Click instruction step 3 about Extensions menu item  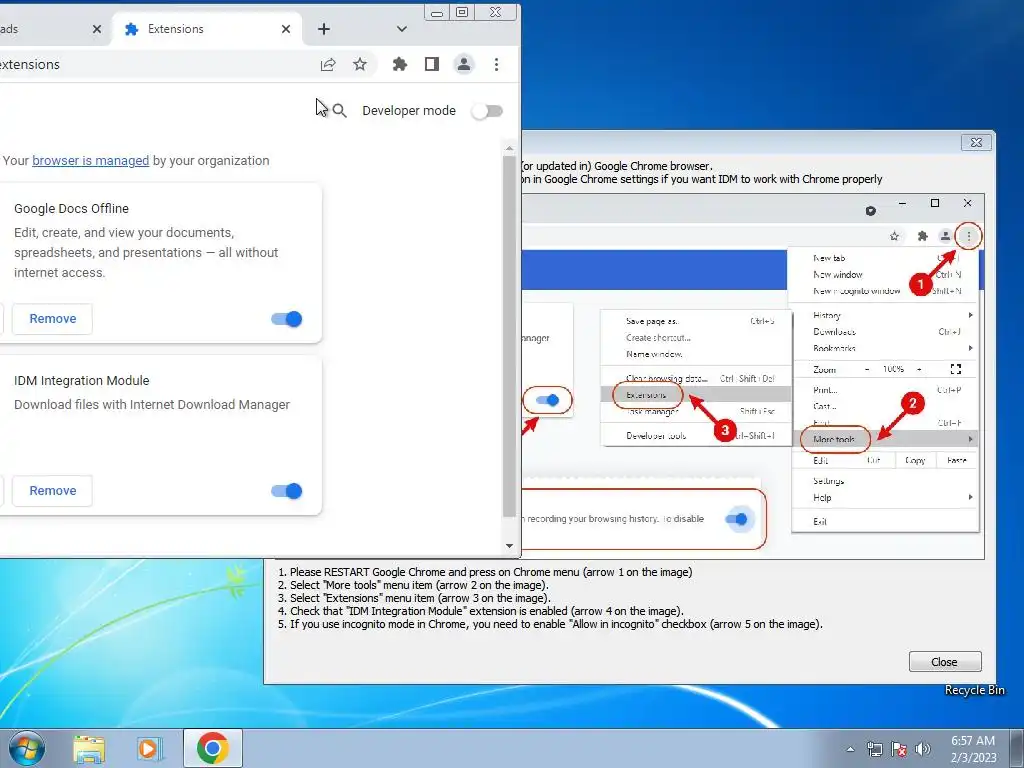point(414,598)
